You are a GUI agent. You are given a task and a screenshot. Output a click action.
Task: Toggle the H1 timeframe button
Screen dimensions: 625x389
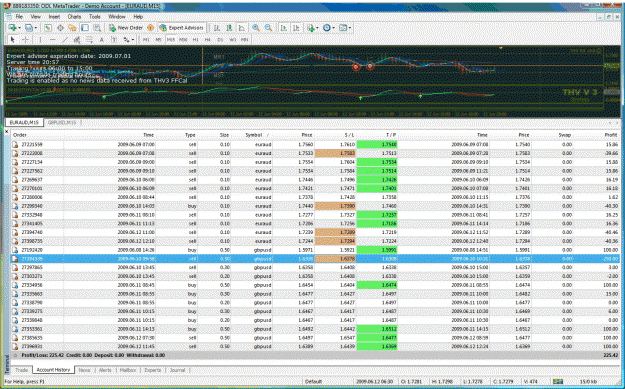[x=196, y=39]
